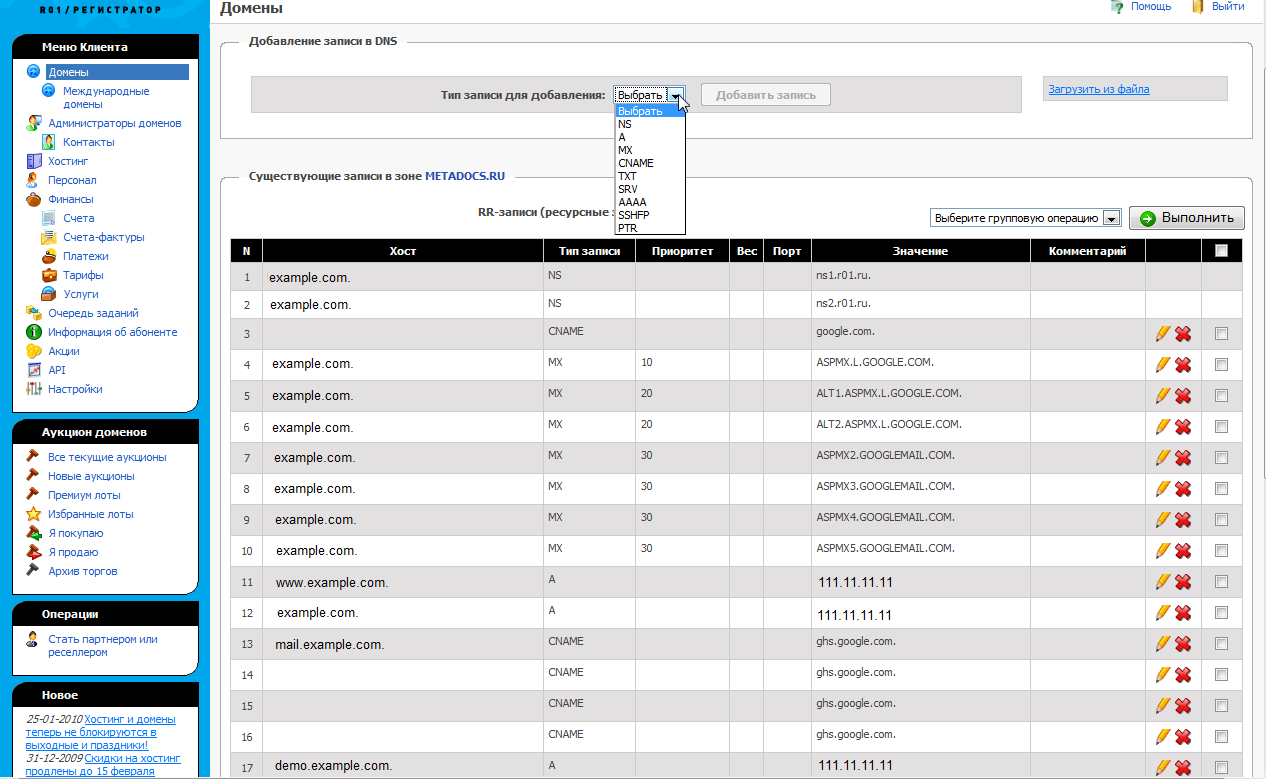The height and width of the screenshot is (779, 1266).
Task: Edit ASPMX2.GOOGLEMAIL.COM. record pencil
Action: 1162,458
